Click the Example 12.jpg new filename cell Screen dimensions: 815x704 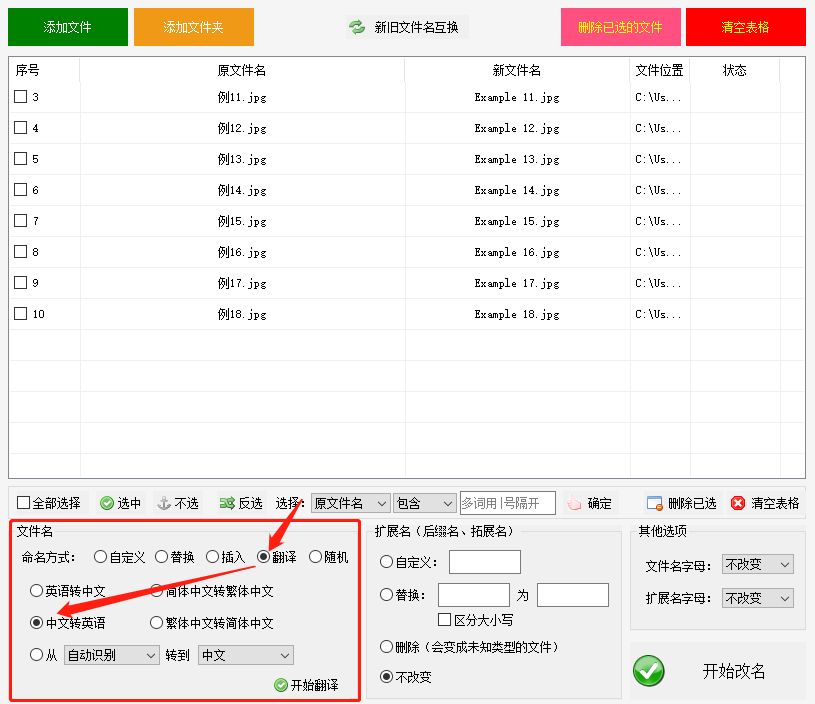click(x=517, y=128)
